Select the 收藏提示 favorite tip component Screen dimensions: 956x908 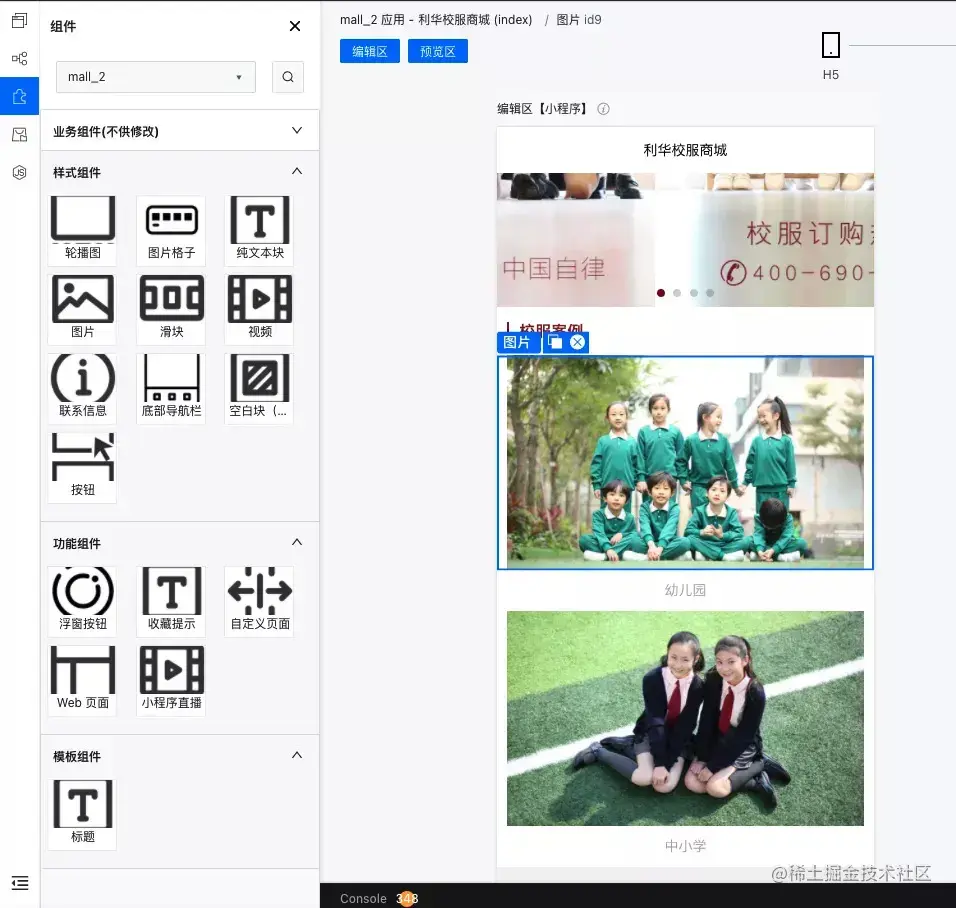[171, 601]
